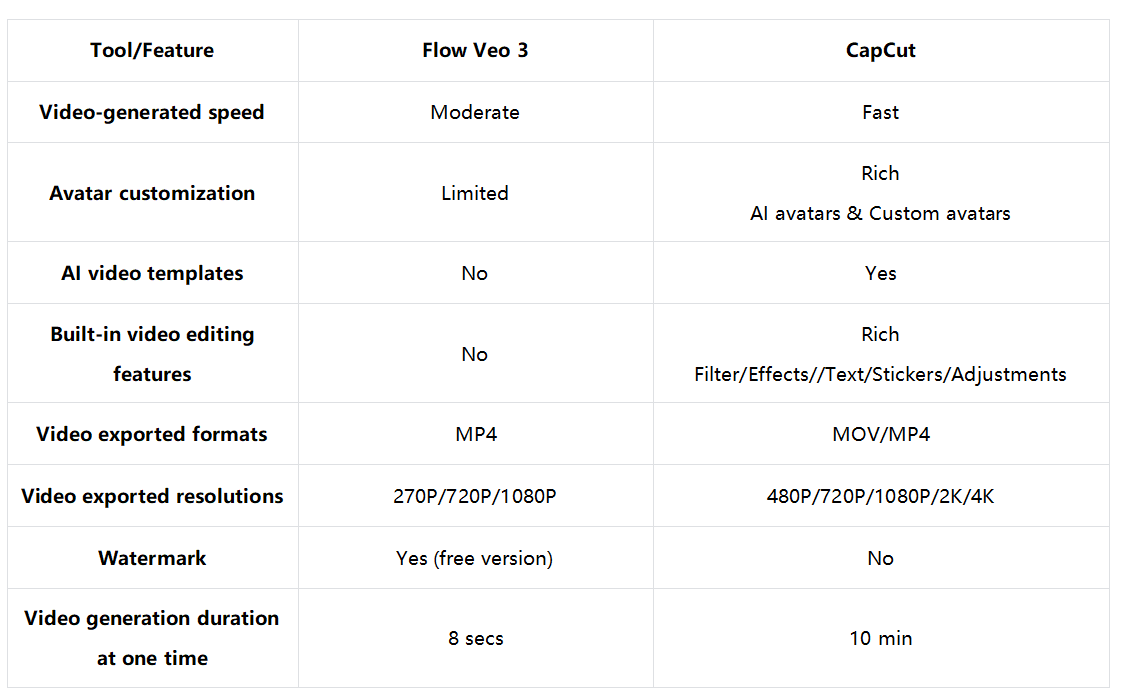The height and width of the screenshot is (694, 1121).
Task: Click the Limited avatar cell
Action: (475, 193)
